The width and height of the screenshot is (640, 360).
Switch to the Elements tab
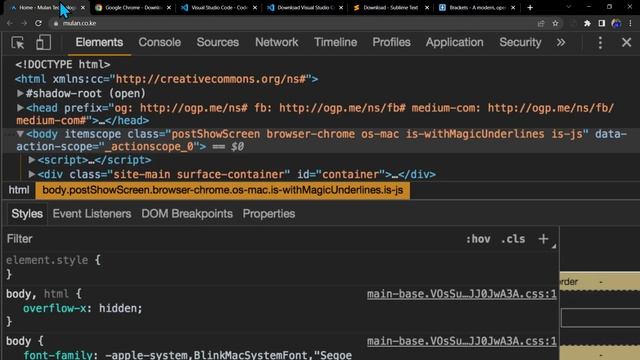pos(99,42)
